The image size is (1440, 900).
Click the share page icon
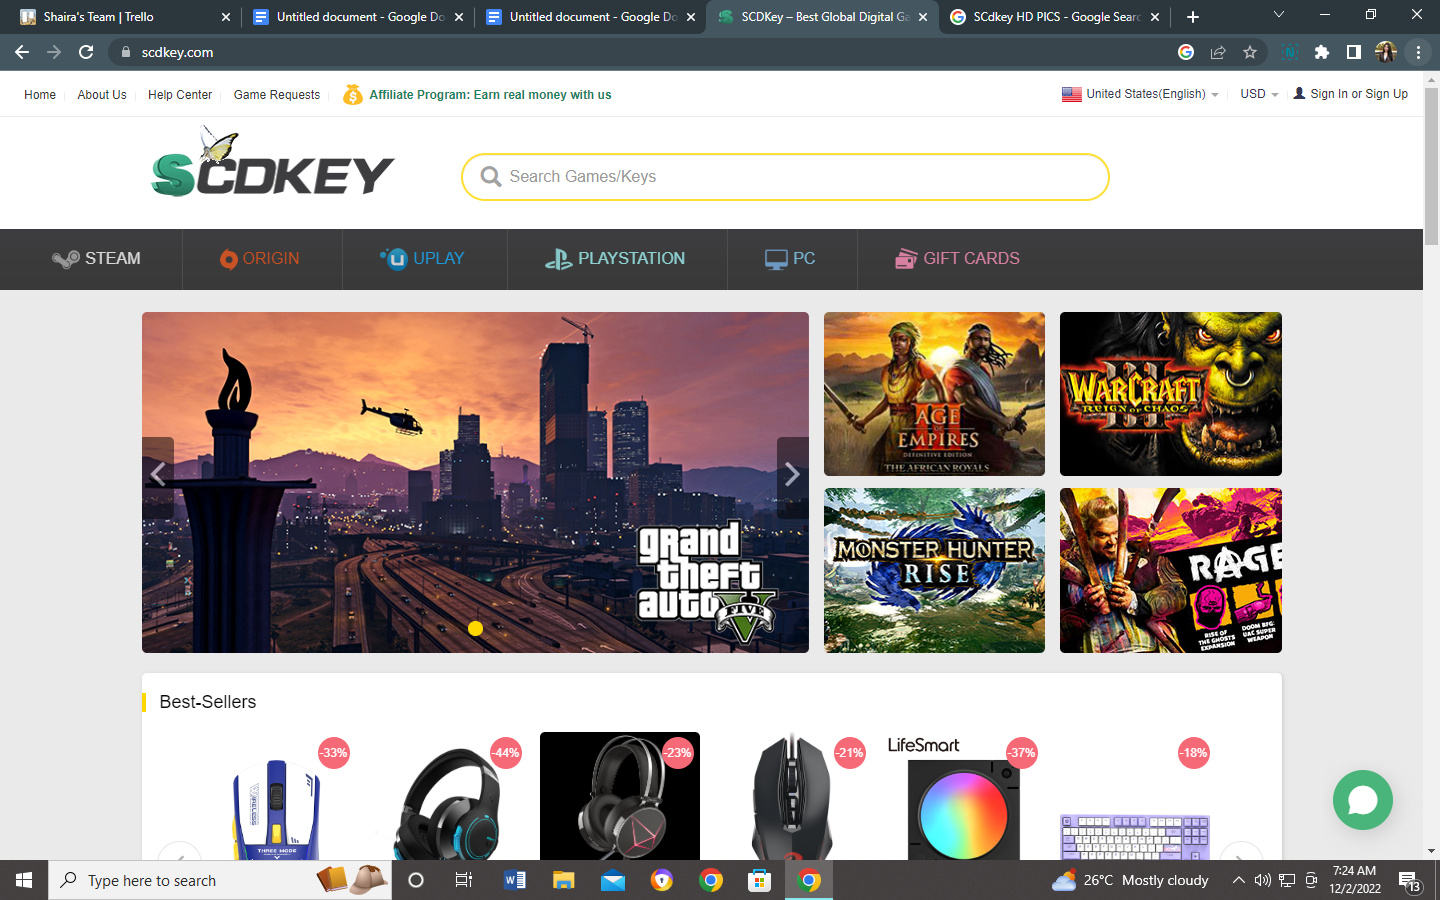click(x=1218, y=52)
